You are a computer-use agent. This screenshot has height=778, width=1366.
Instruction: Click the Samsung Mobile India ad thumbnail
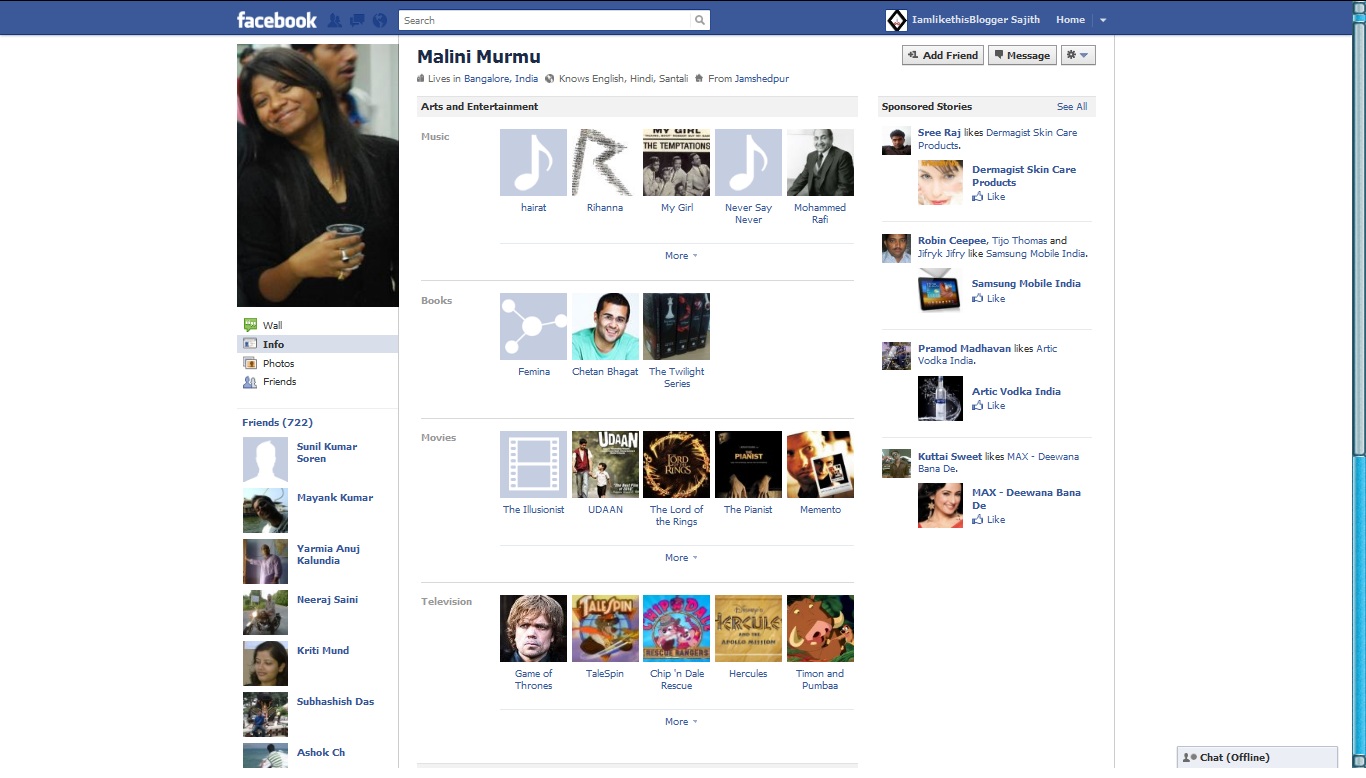[940, 290]
